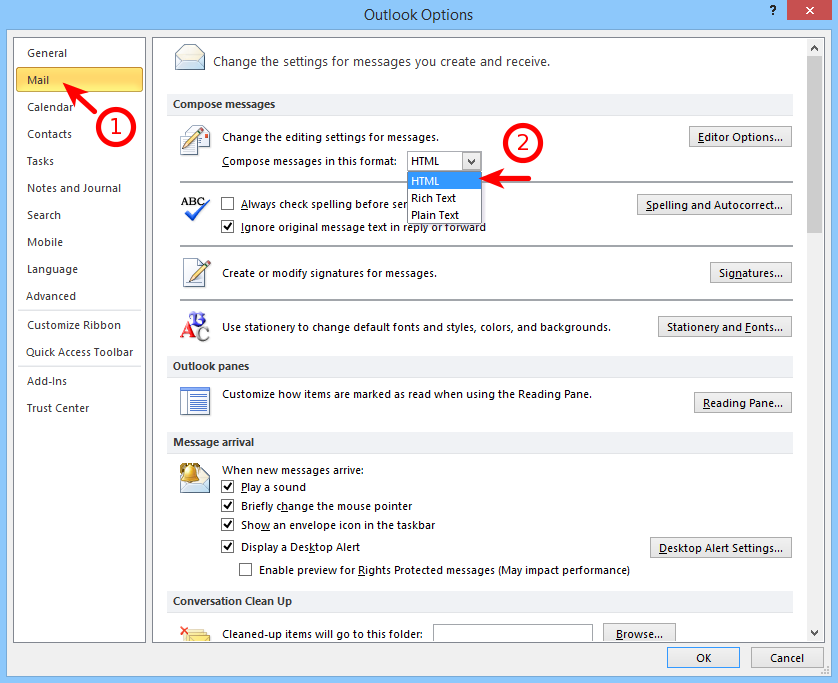Confirm changes with OK
Screen dimensions: 838x683
(703, 658)
